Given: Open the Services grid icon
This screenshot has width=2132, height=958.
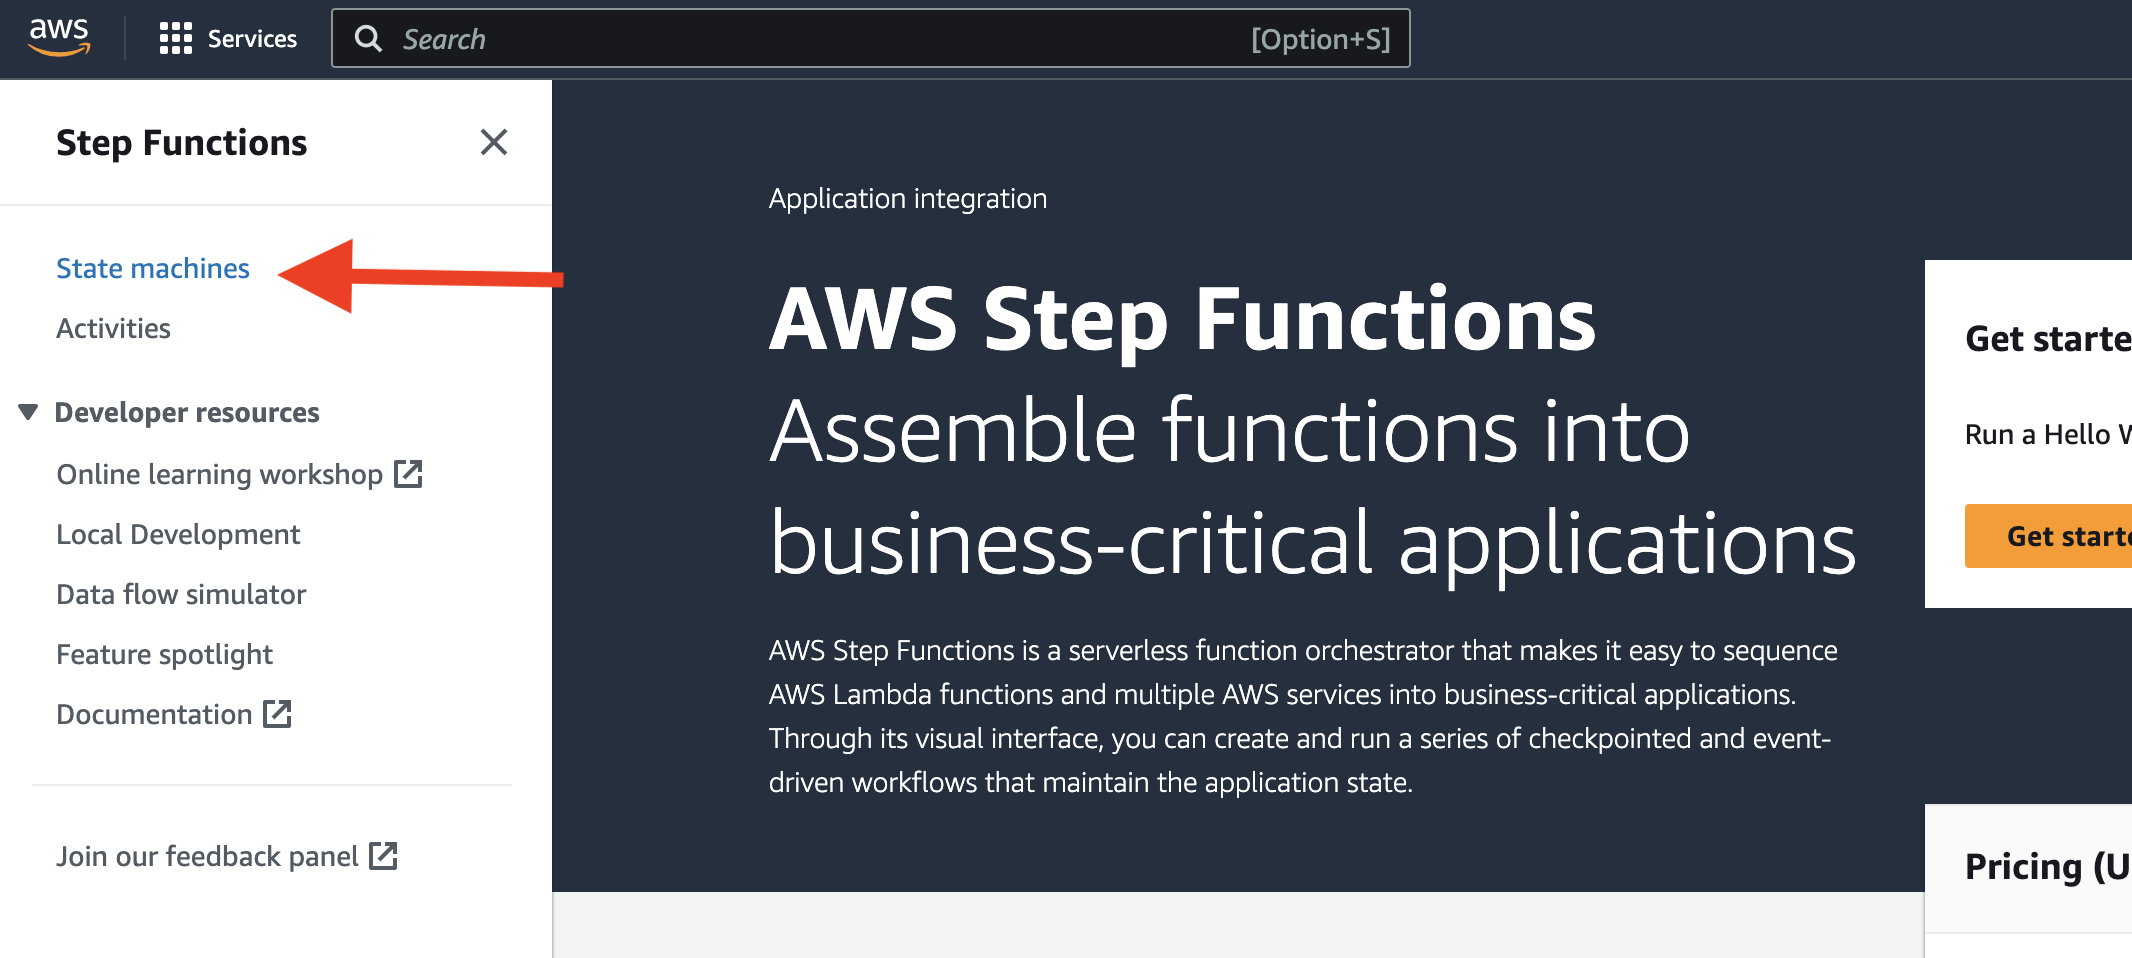Looking at the screenshot, I should [x=176, y=39].
